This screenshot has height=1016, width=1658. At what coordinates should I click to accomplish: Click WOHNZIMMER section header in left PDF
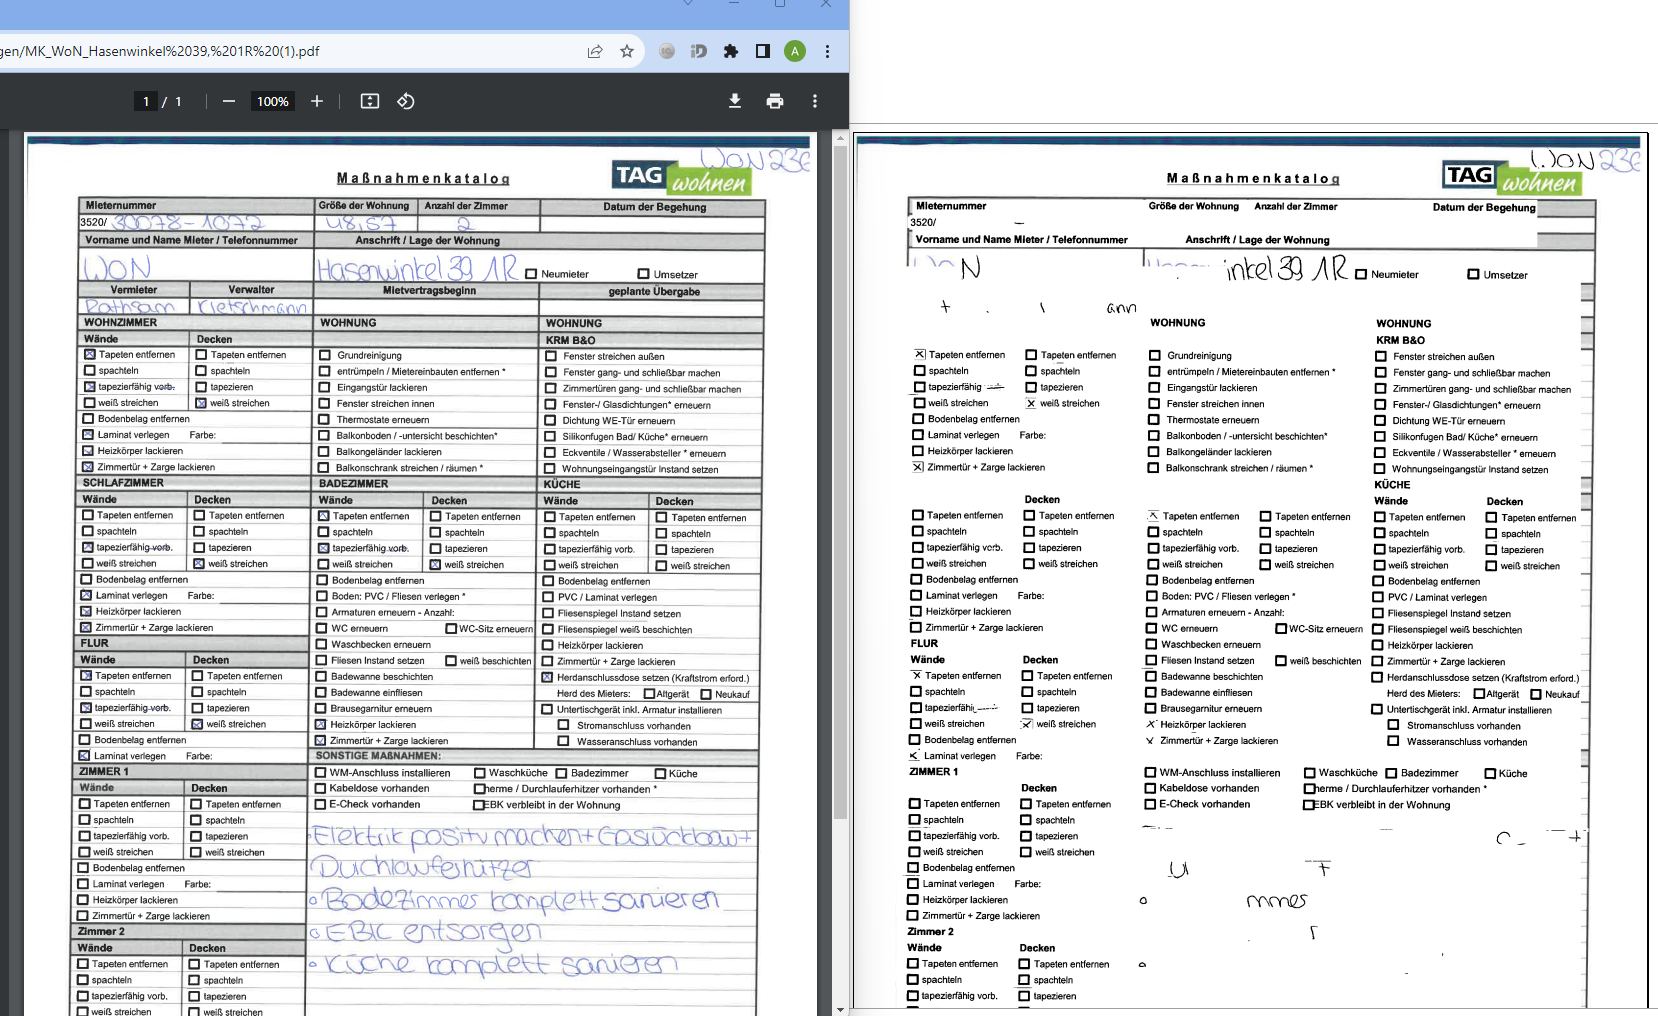click(x=121, y=323)
